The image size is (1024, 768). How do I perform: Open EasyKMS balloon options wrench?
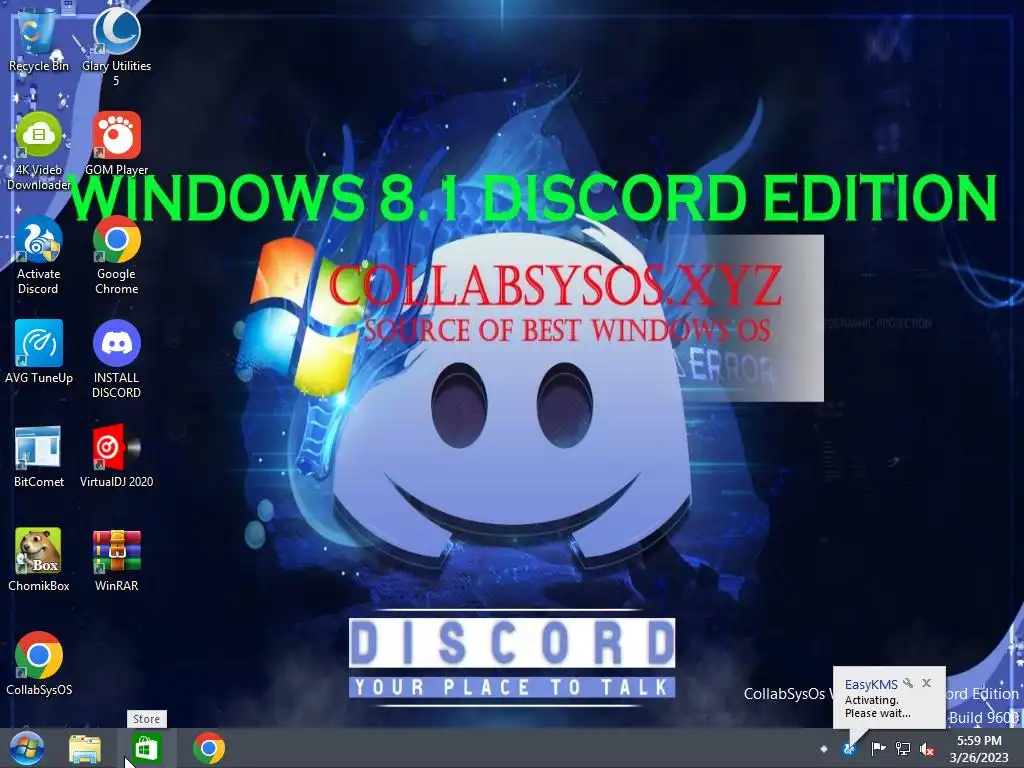pos(908,683)
